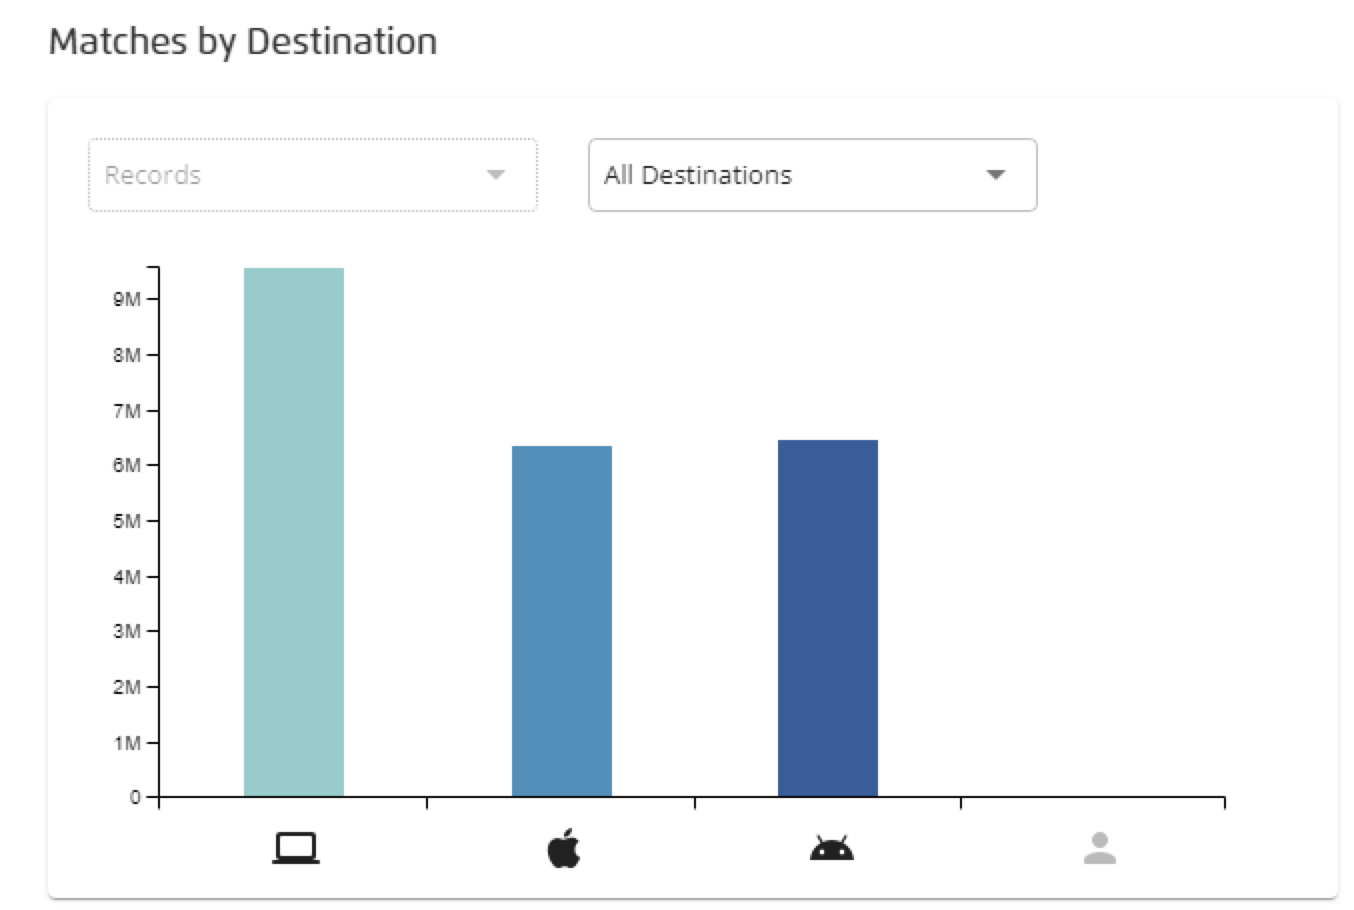Open the Records dropdown field
Screen dimensions: 1354x910
click(290, 175)
